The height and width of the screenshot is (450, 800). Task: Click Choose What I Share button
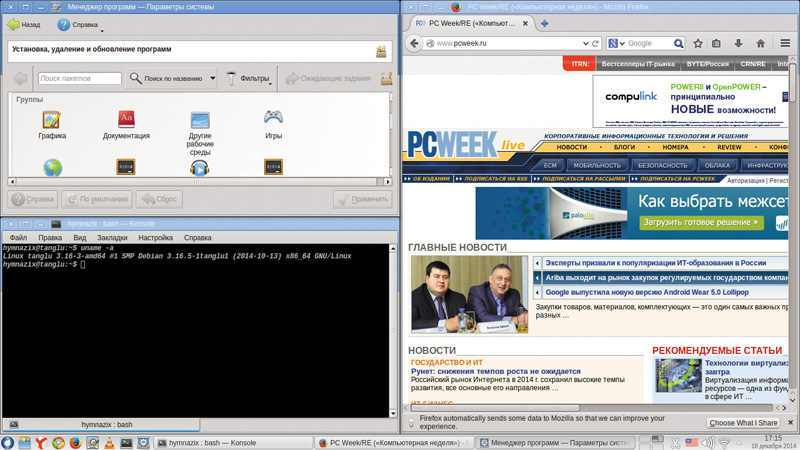click(x=743, y=423)
